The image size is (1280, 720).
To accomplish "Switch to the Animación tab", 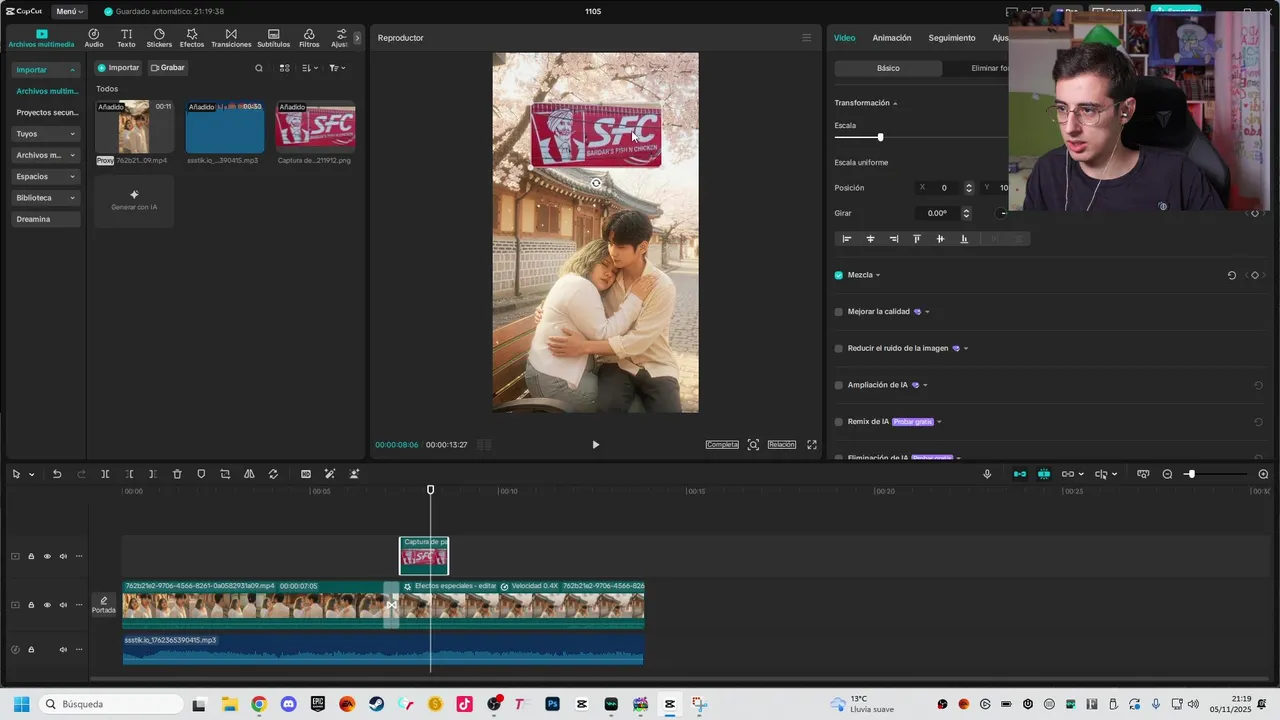I will pyautogui.click(x=892, y=38).
